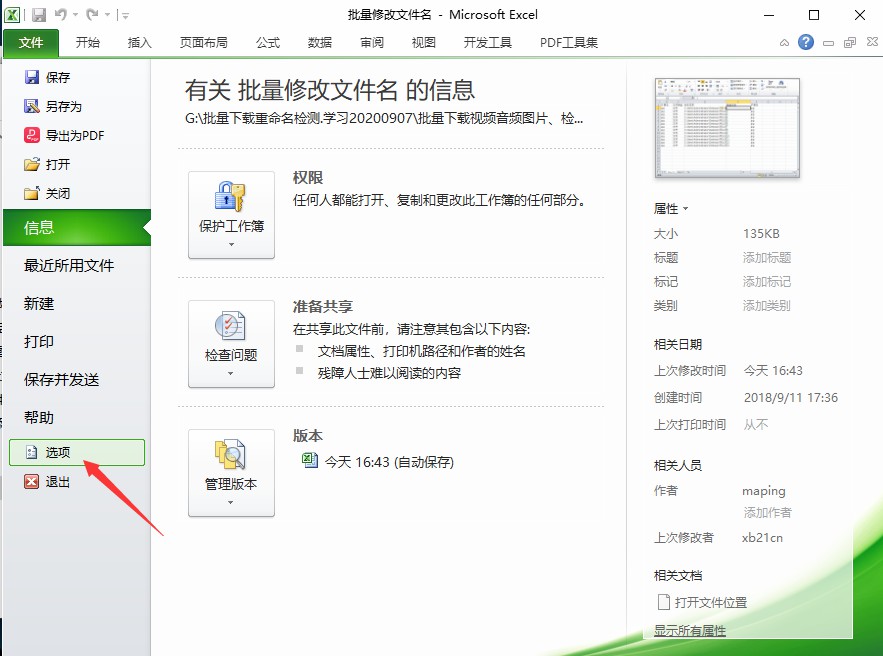Open the 文件 tab

pyautogui.click(x=31, y=43)
